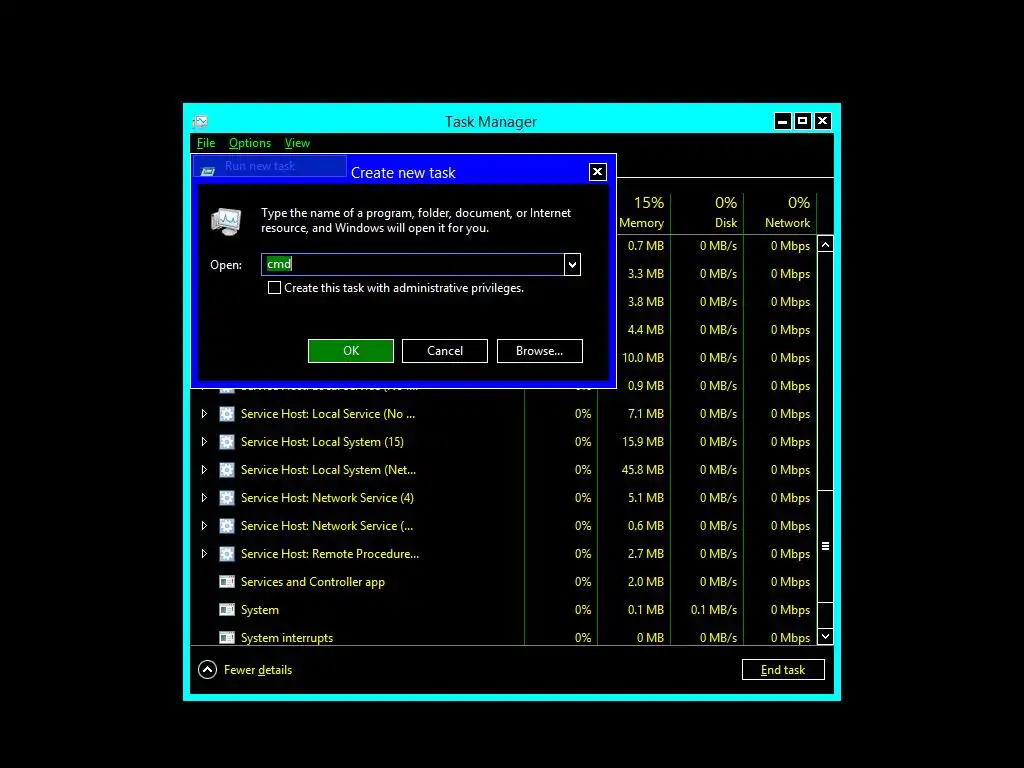Click the Open text input field

(413, 264)
